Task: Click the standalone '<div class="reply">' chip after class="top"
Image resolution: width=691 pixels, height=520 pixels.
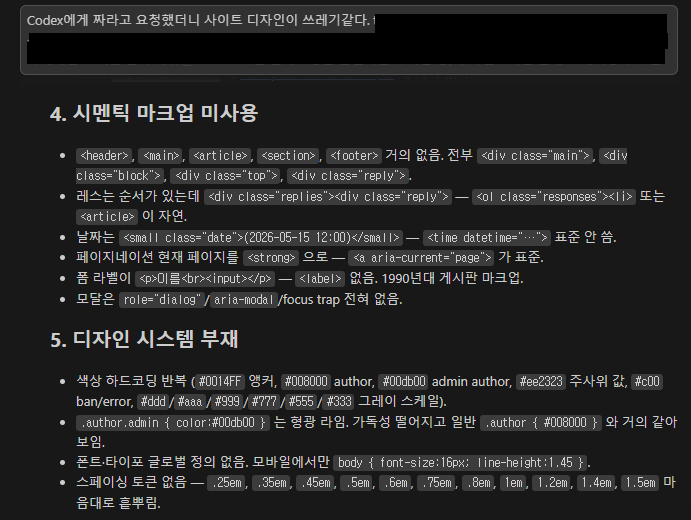Action: (348, 176)
